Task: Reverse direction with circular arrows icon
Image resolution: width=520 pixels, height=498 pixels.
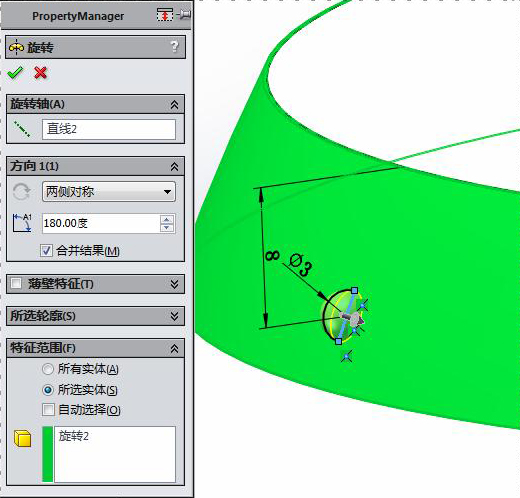Action: pos(21,192)
